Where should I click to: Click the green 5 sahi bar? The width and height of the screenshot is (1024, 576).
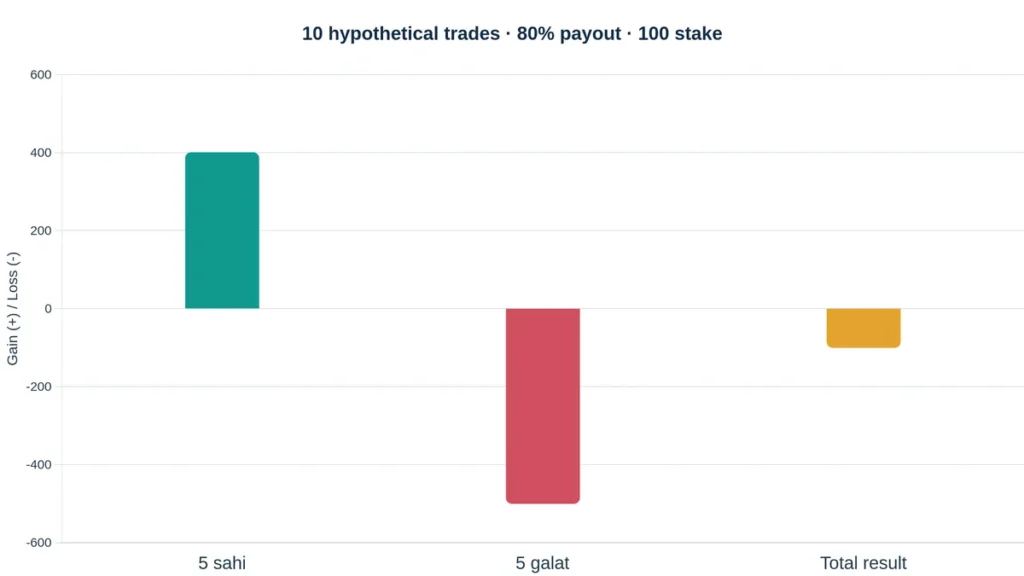click(222, 231)
